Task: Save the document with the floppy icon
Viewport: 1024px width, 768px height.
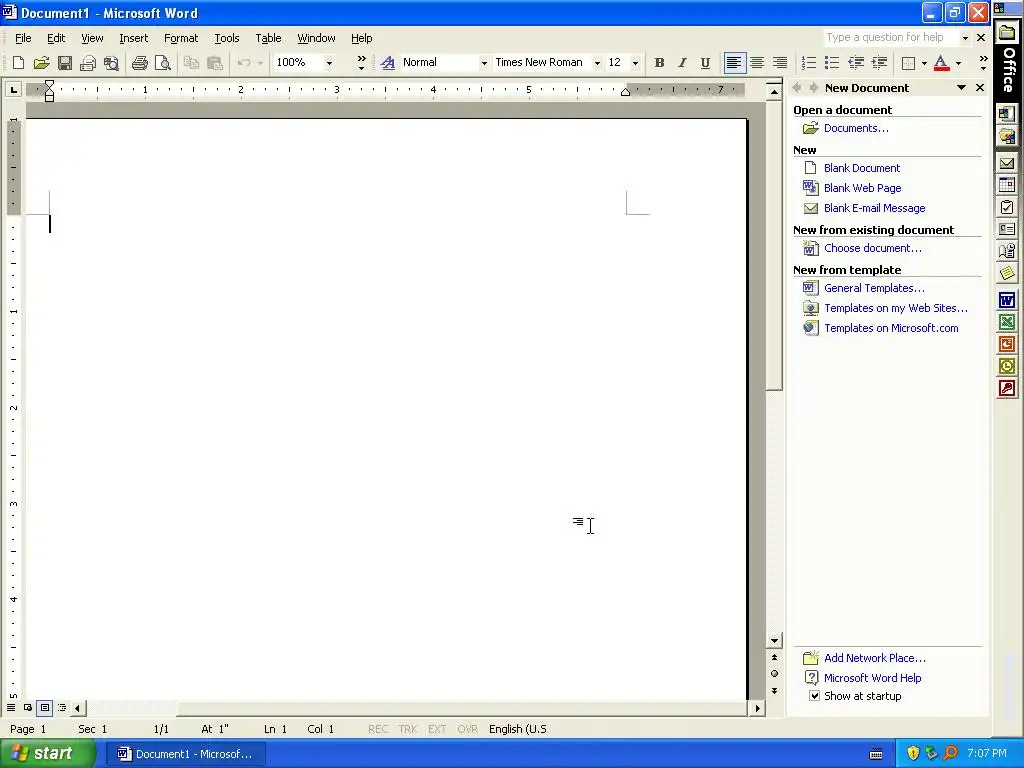Action: point(65,63)
